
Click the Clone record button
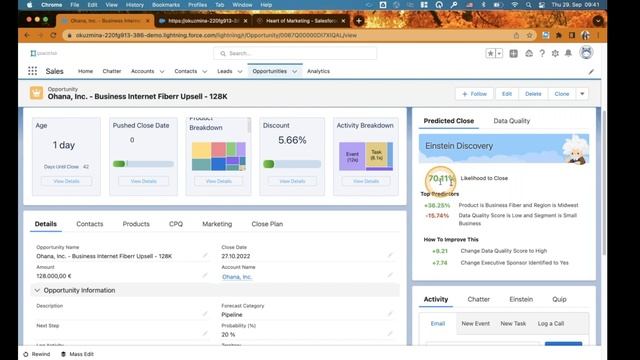(562, 94)
